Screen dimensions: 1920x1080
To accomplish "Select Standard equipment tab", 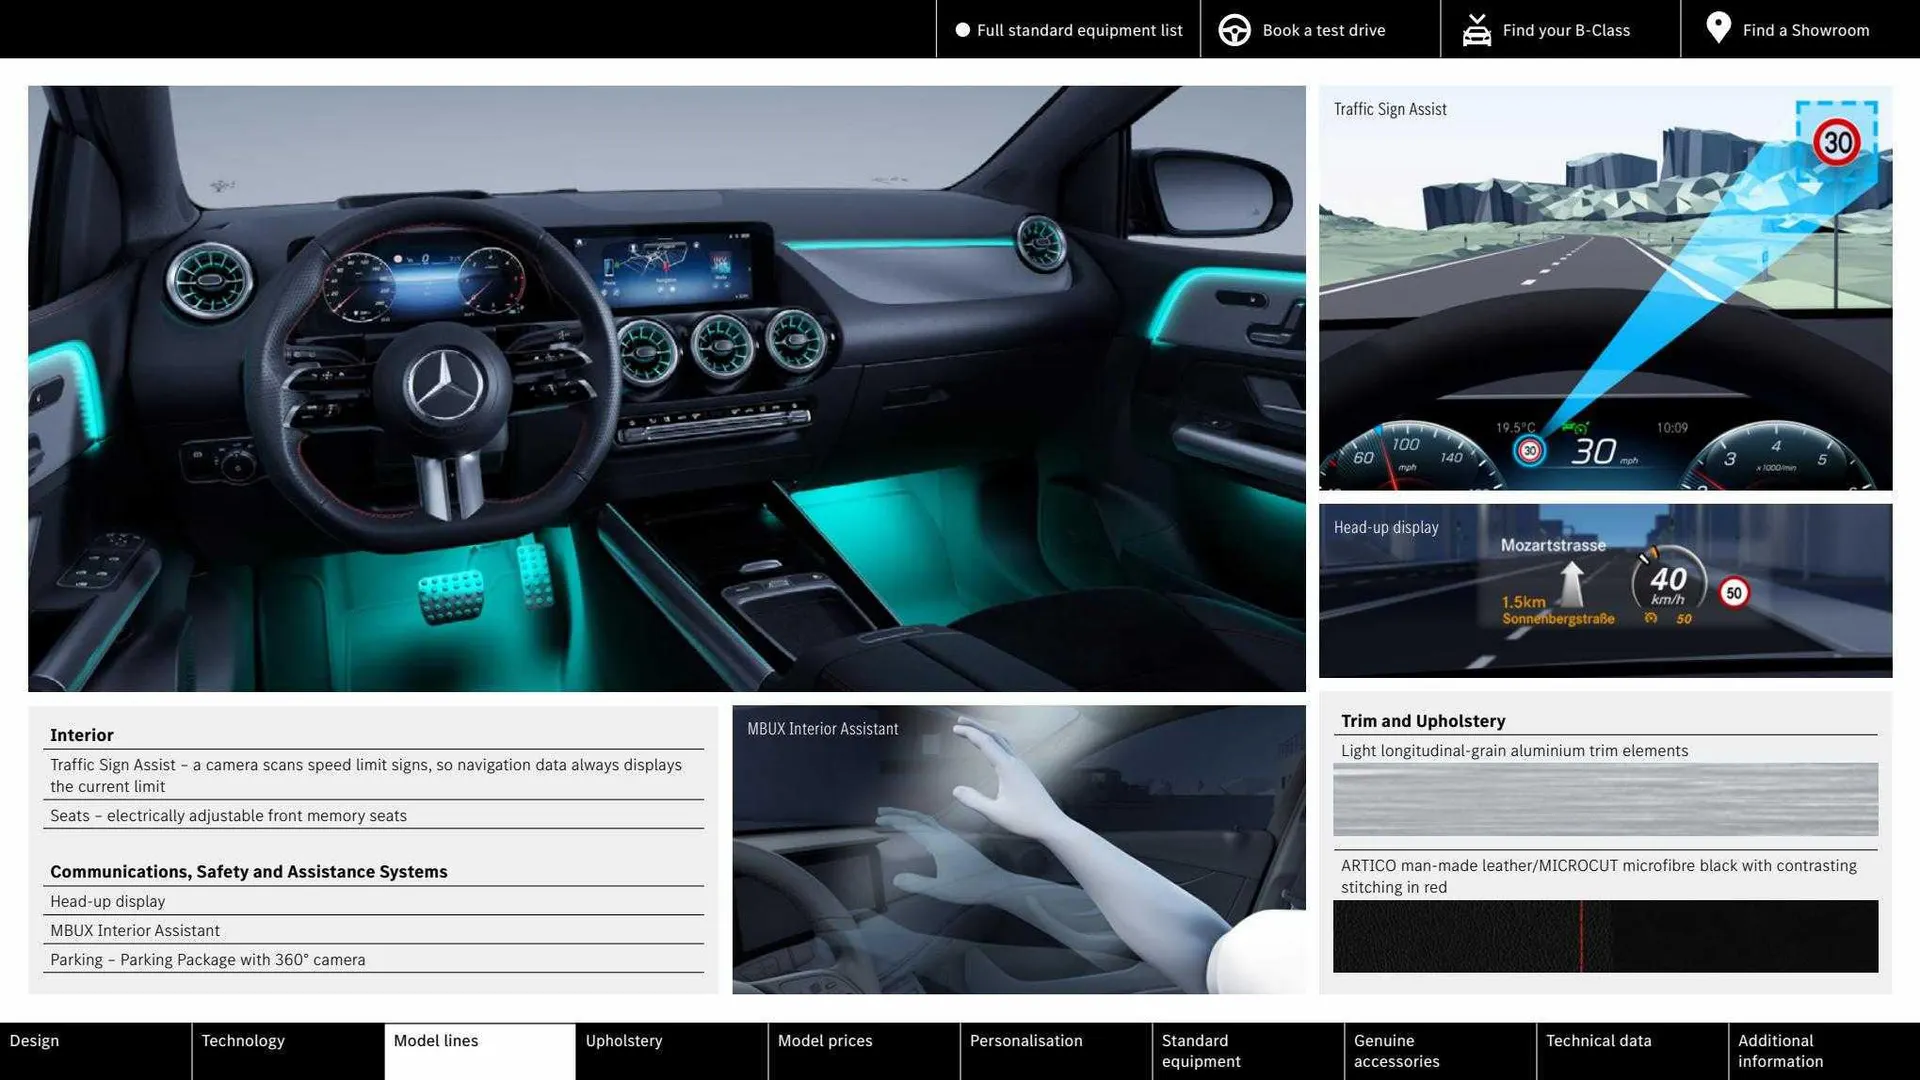I will (x=1247, y=1050).
